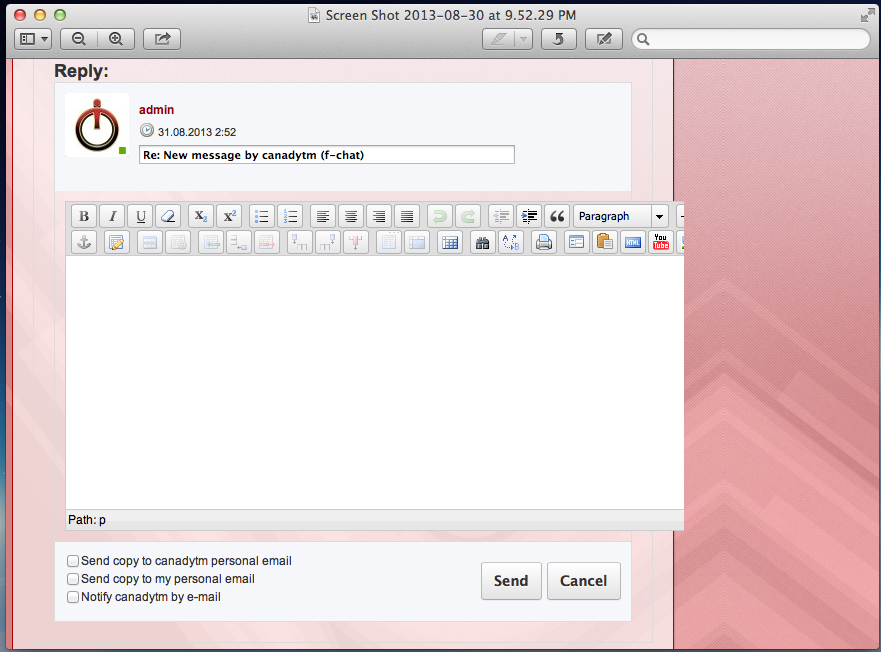The width and height of the screenshot is (881, 652).
Task: Align text left
Action: [323, 216]
